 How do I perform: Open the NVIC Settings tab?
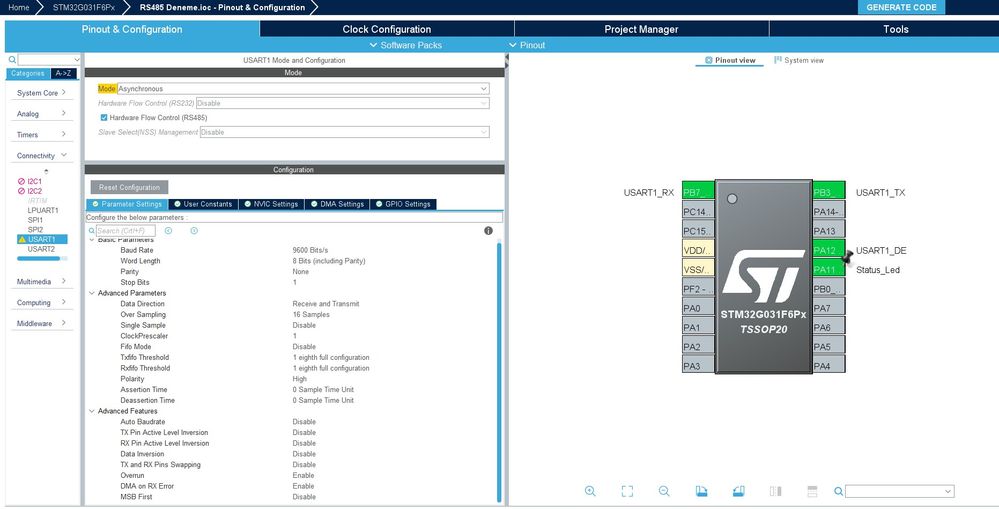[271, 204]
